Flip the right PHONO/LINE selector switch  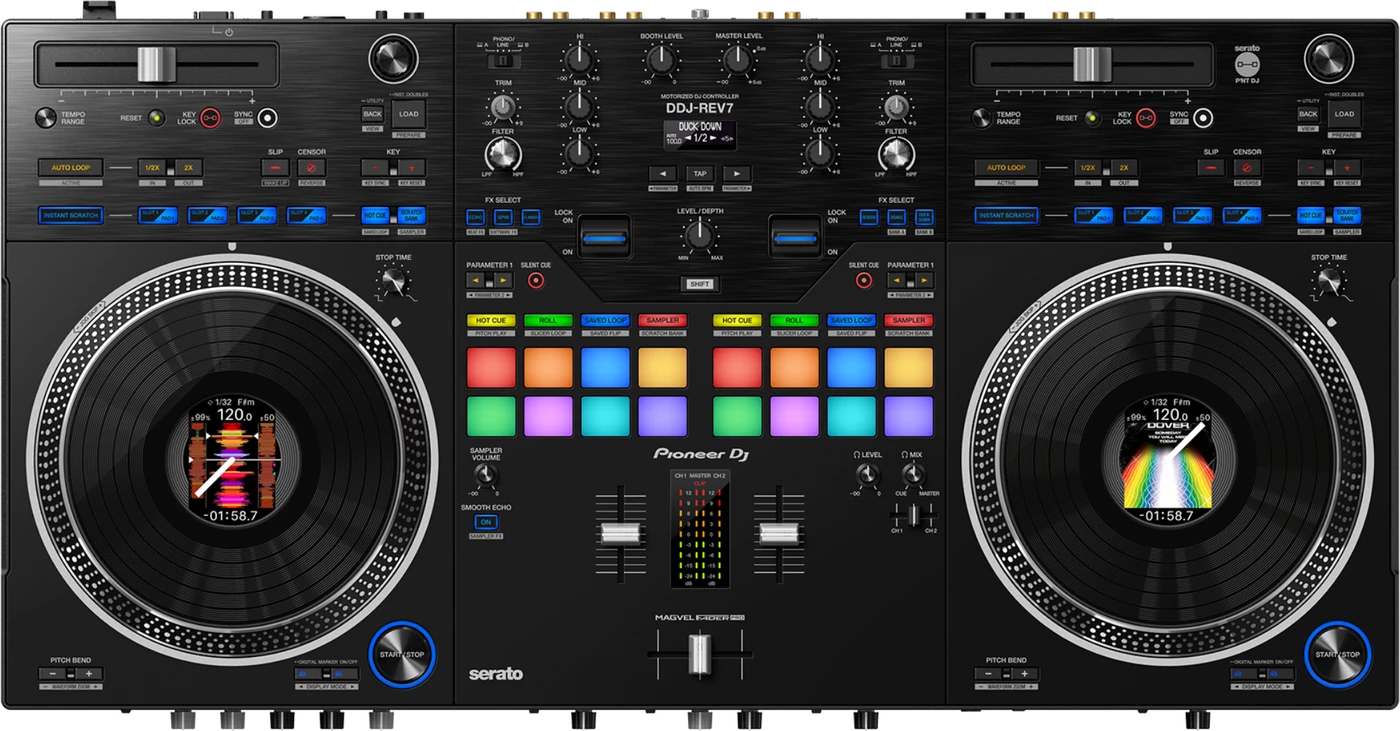(895, 61)
